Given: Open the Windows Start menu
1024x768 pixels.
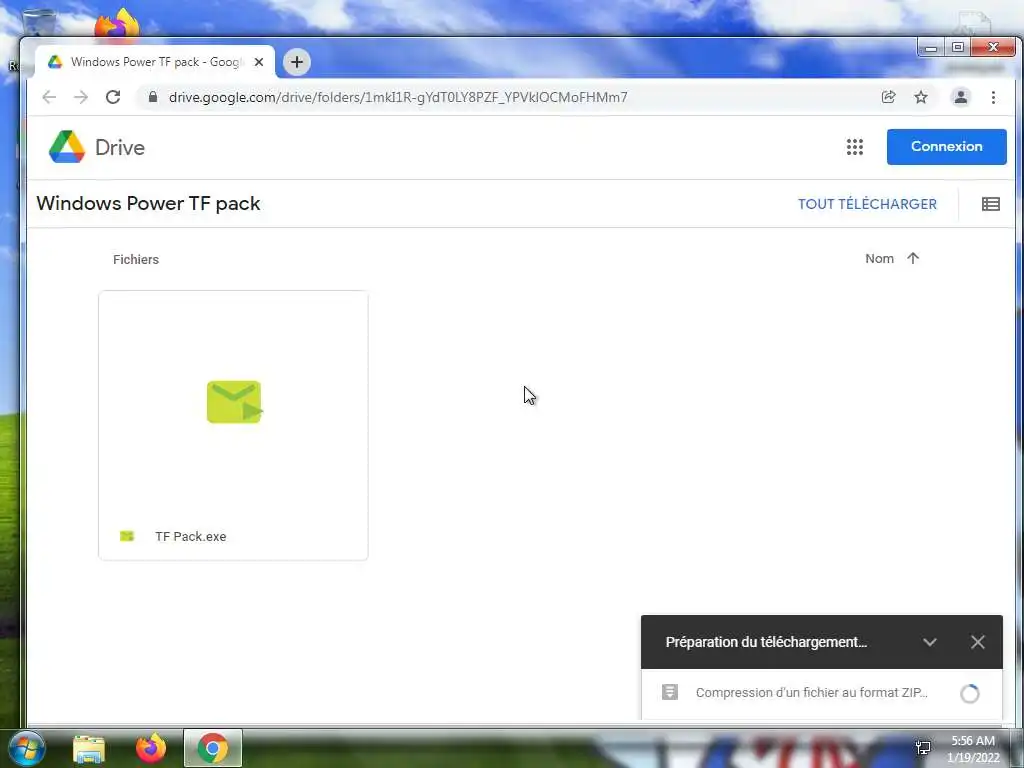Looking at the screenshot, I should coord(27,748).
